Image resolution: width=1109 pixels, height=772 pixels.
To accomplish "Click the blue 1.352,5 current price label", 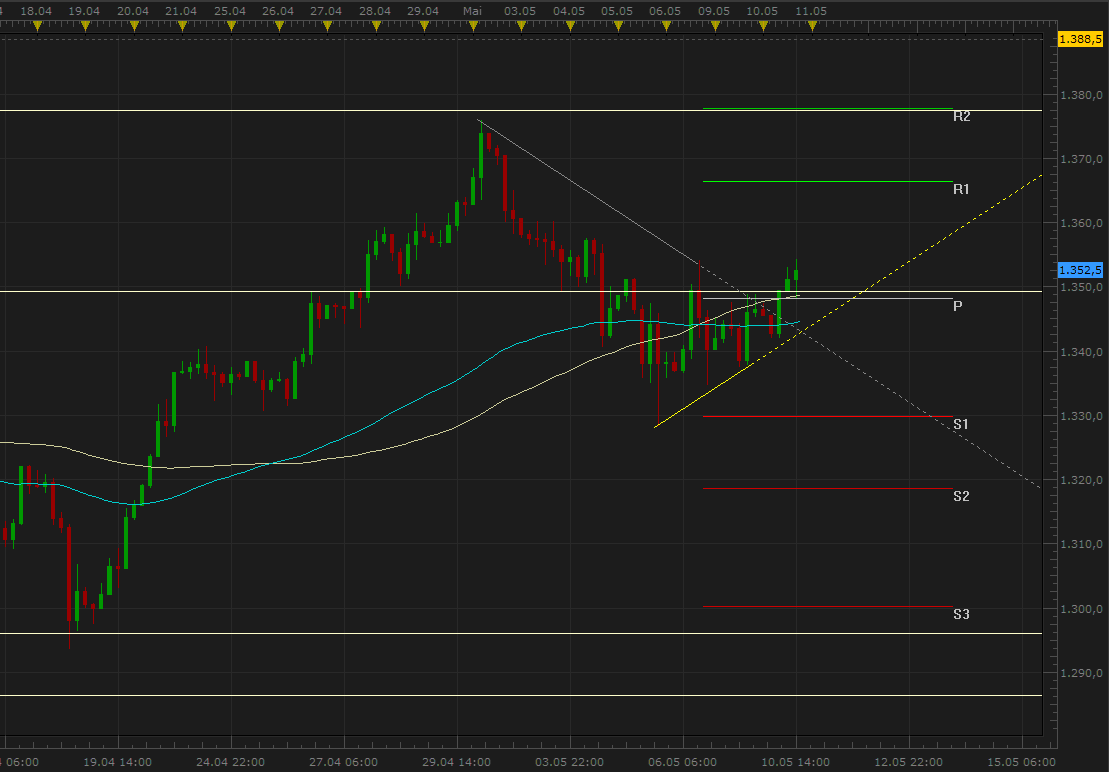I will click(1080, 270).
